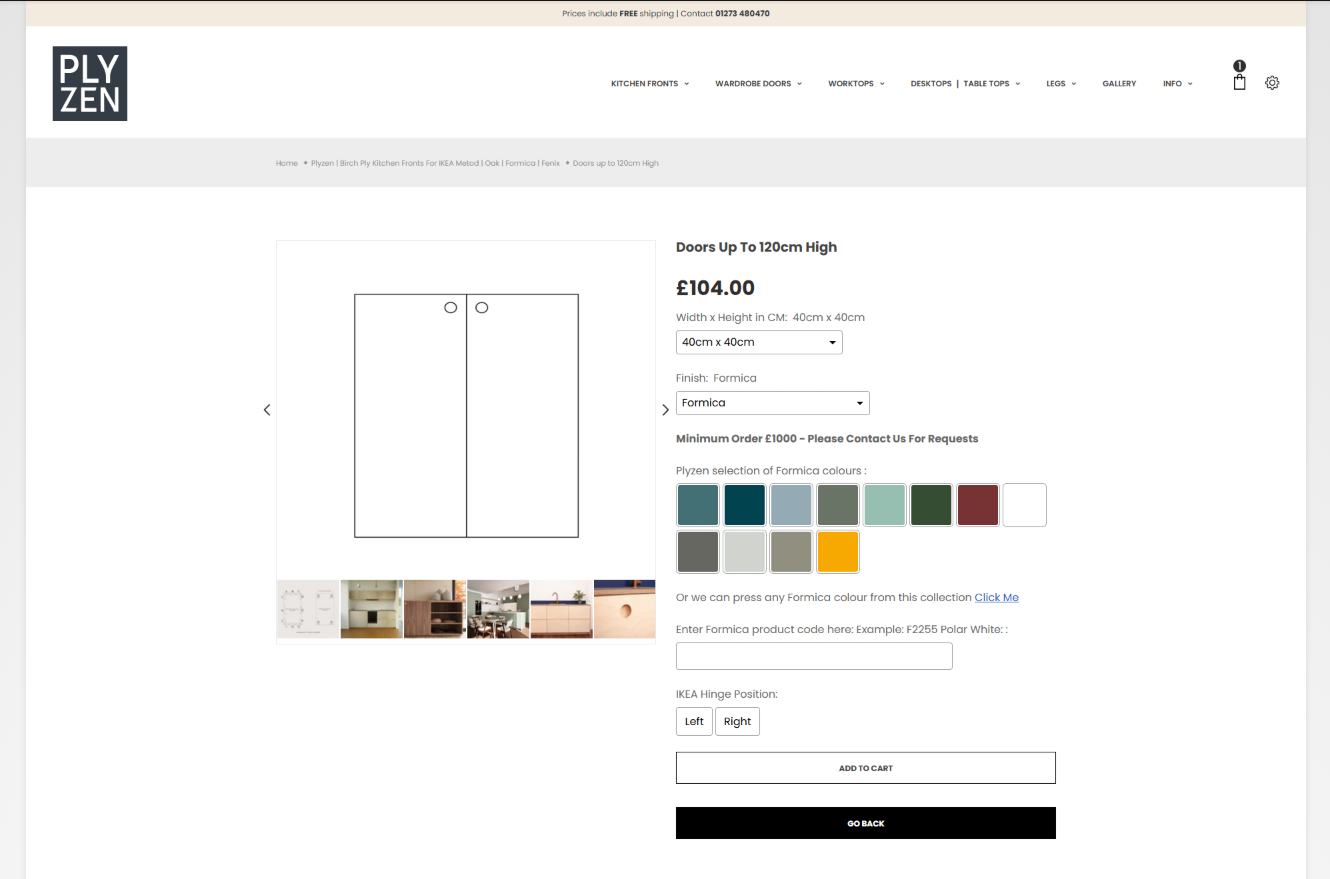View the door diagrams thumbnail
Screen dimensions: 1330x879
(x=308, y=609)
